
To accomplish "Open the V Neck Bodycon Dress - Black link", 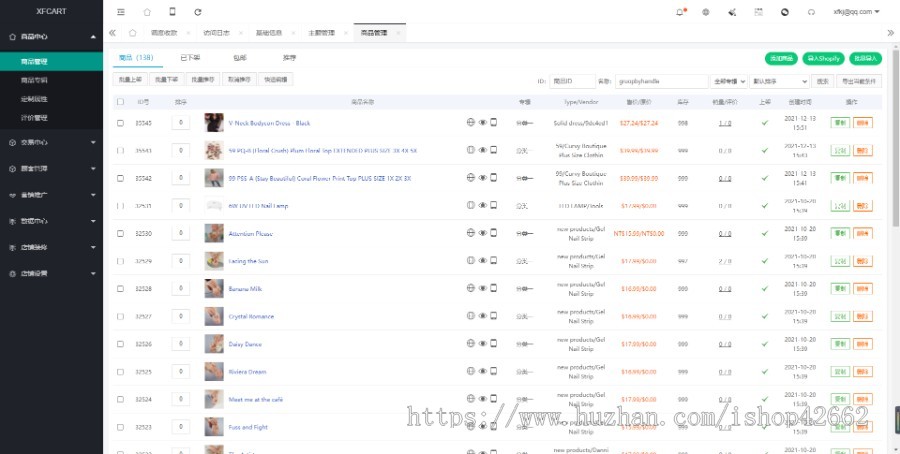I will (269, 123).
